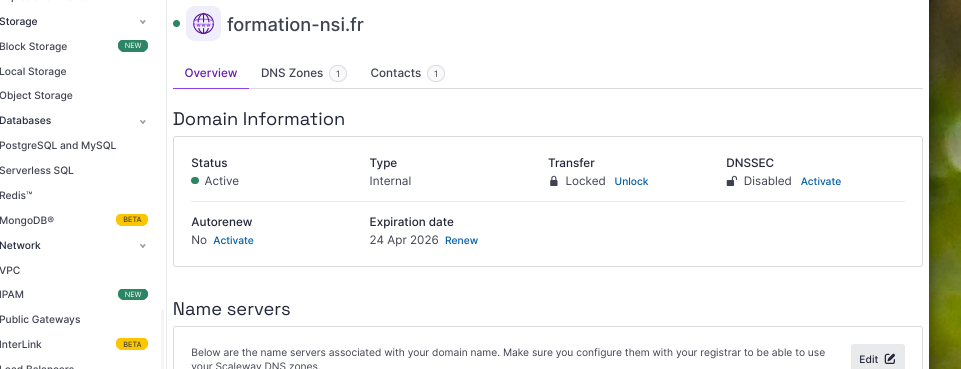Open MongoDB in the sidebar

pos(27,221)
